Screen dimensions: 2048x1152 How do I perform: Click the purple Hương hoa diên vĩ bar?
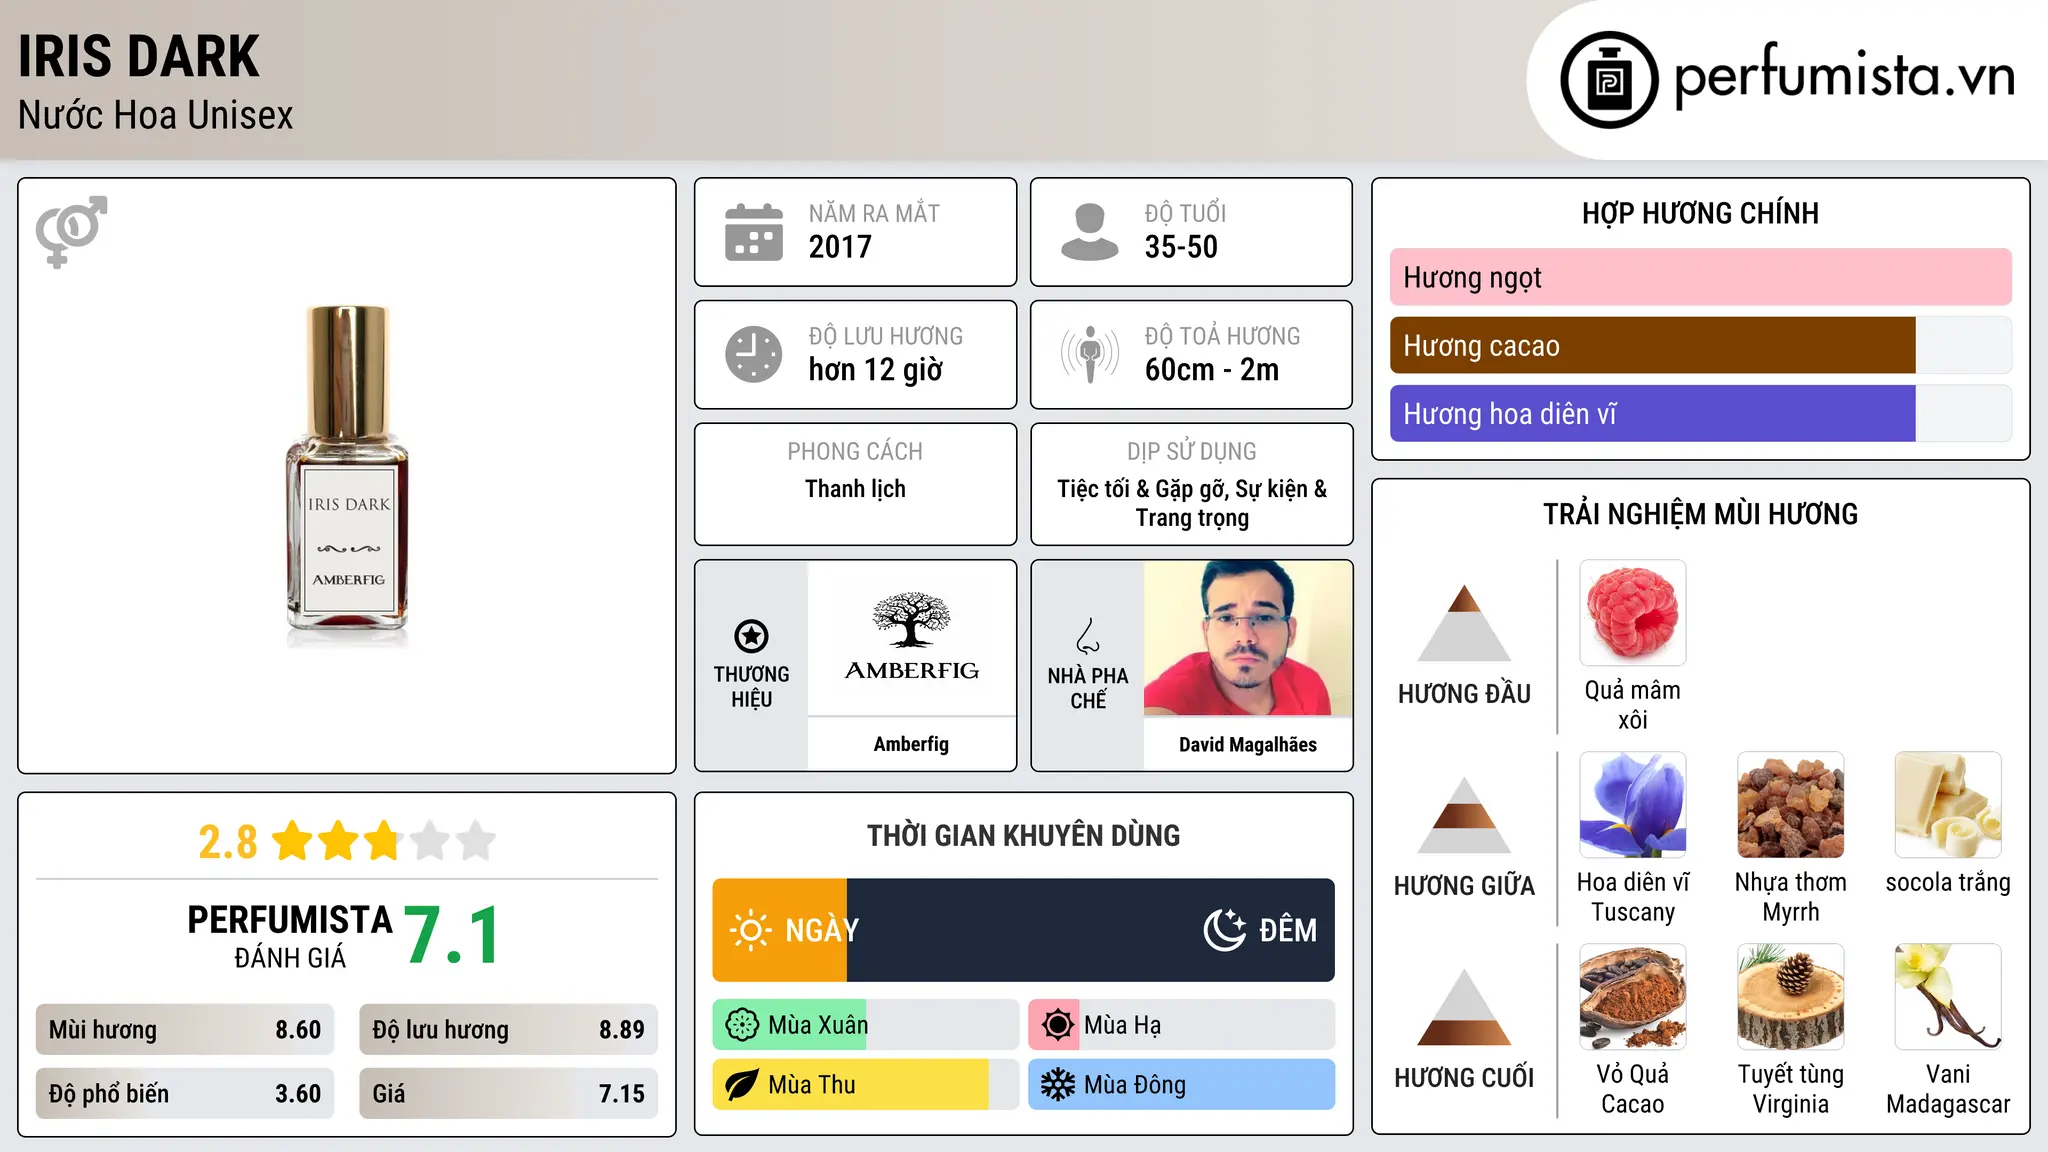(1653, 414)
